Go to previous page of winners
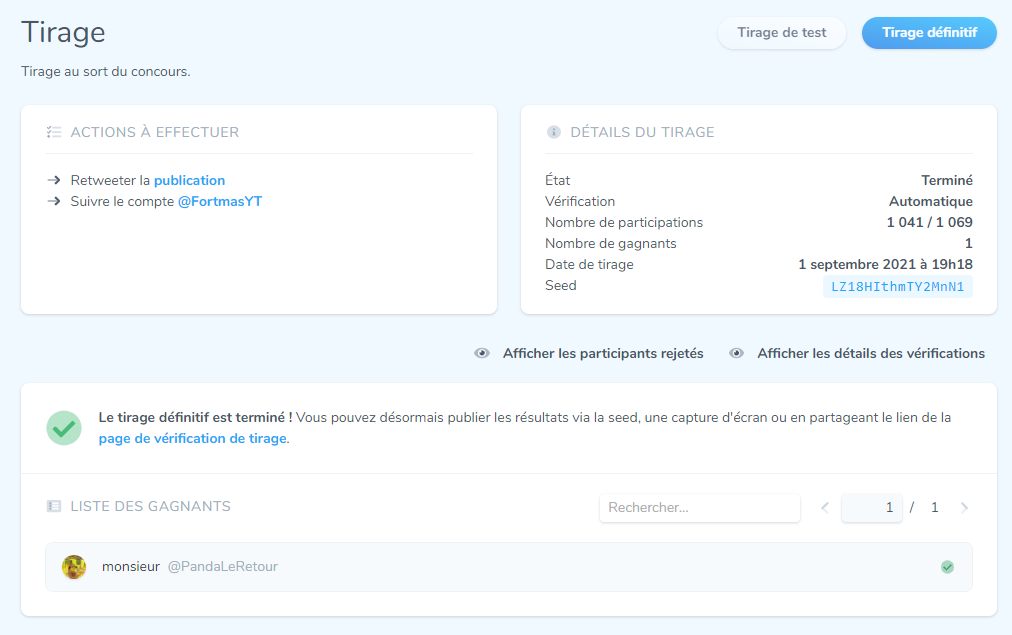Image resolution: width=1012 pixels, height=635 pixels. click(825, 508)
